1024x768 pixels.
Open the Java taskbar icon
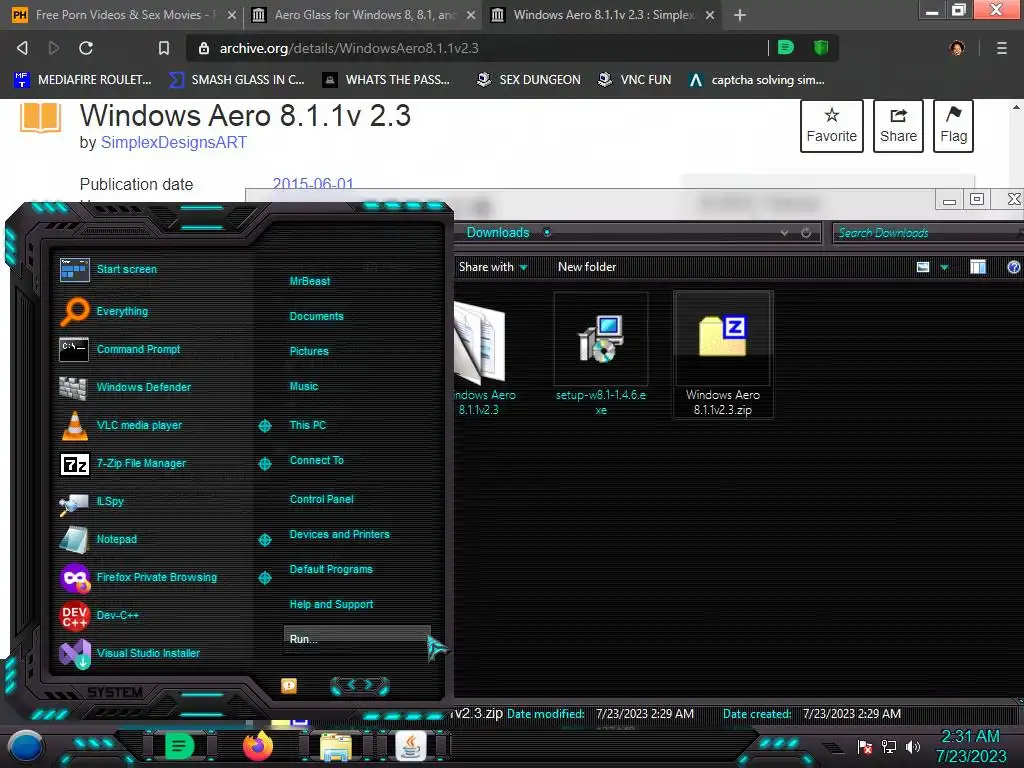[x=411, y=746]
